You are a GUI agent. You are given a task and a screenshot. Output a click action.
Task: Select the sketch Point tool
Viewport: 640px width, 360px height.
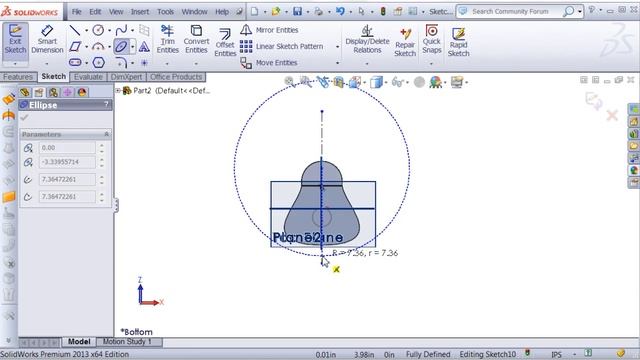click(144, 63)
